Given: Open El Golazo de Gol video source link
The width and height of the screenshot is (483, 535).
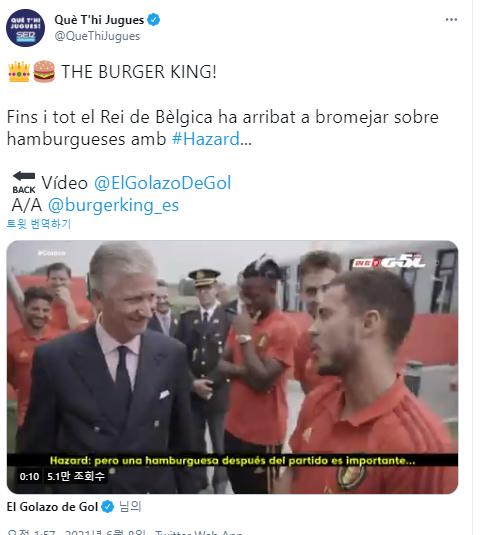Looking at the screenshot, I should 52,507.
